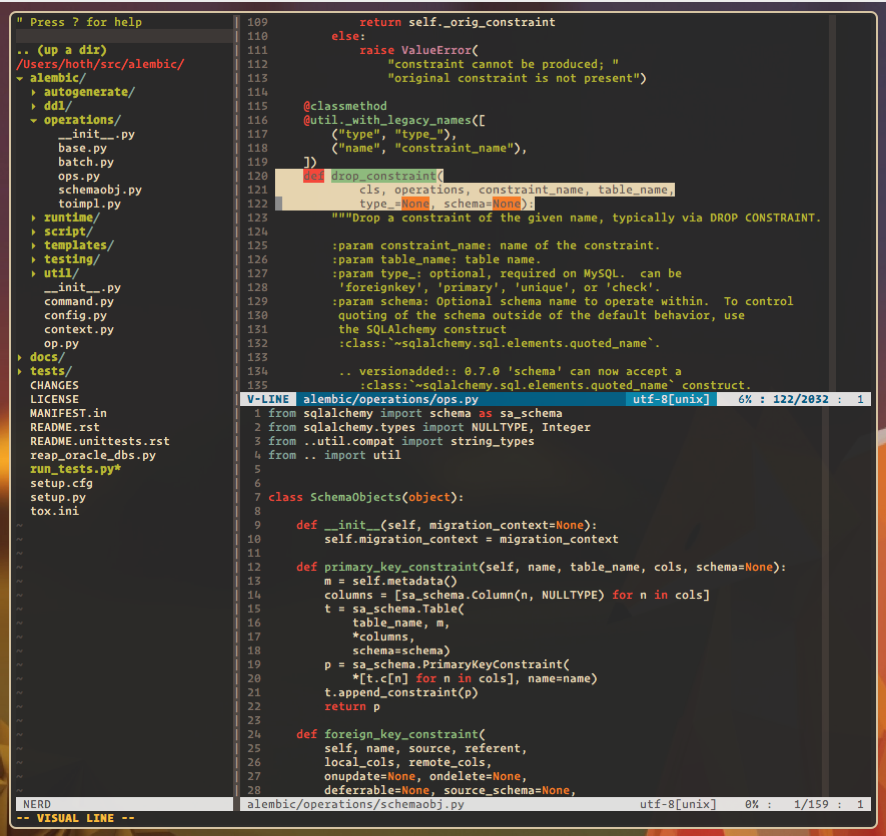Click alembic/operations/ops.py status line filename
The height and width of the screenshot is (836, 886).
click(391, 399)
